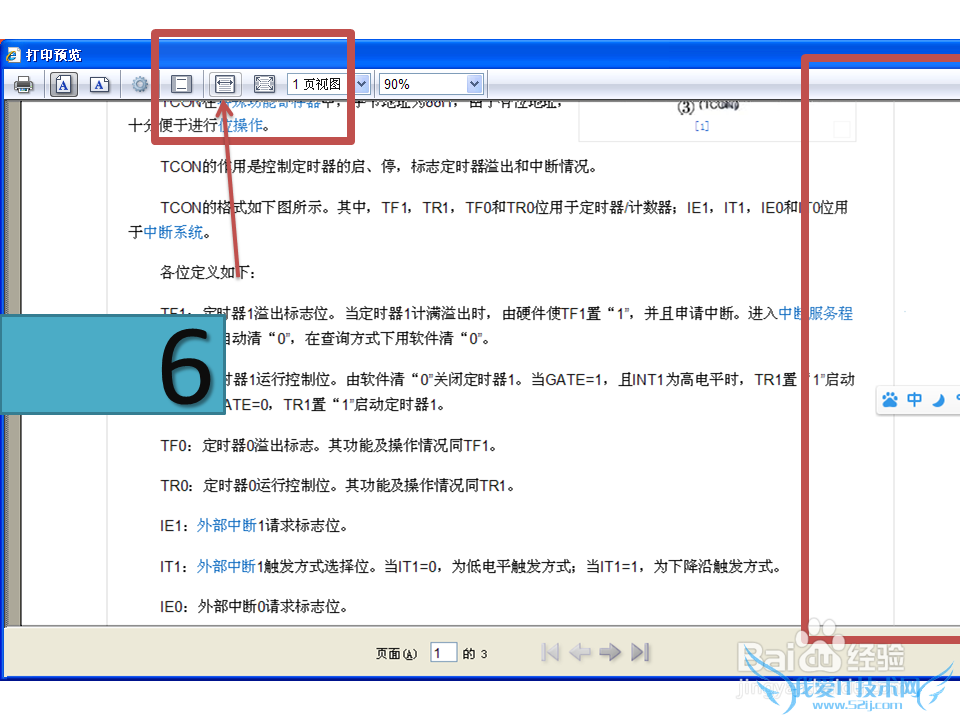The image size is (960, 720).
Task: Click the '页面(A)' label
Action: pos(396,654)
